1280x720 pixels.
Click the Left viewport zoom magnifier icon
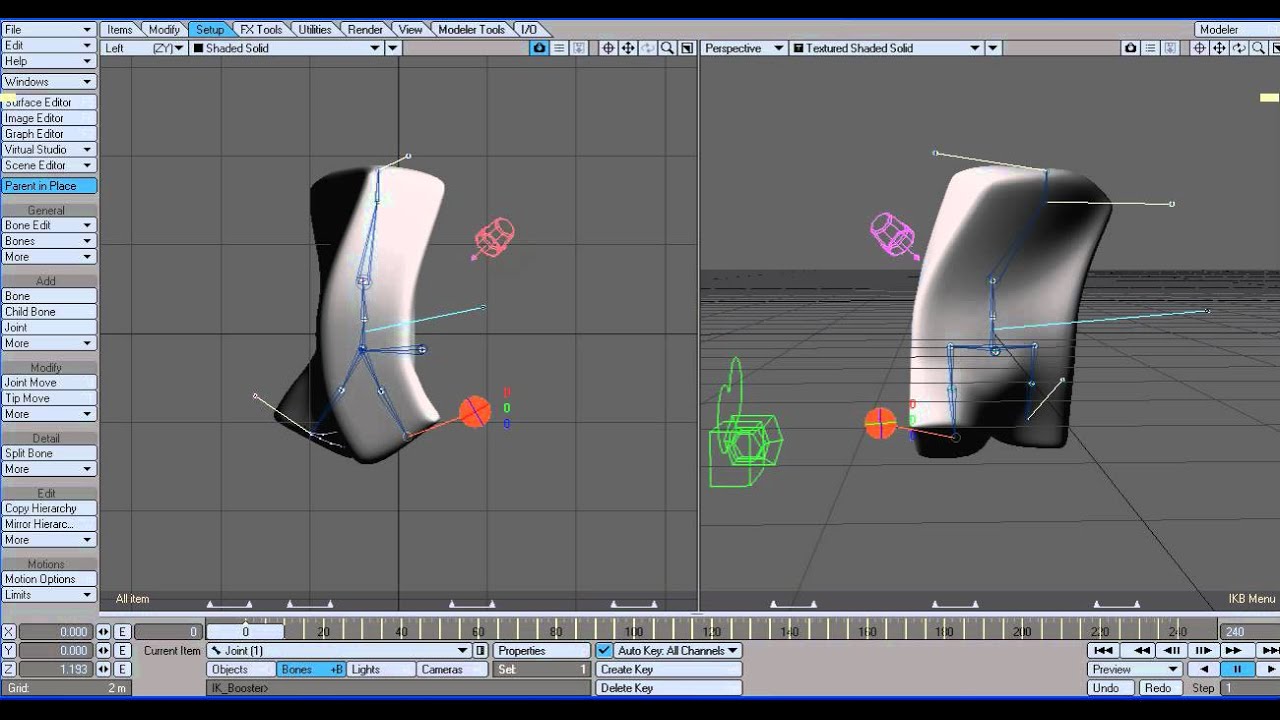[x=667, y=48]
